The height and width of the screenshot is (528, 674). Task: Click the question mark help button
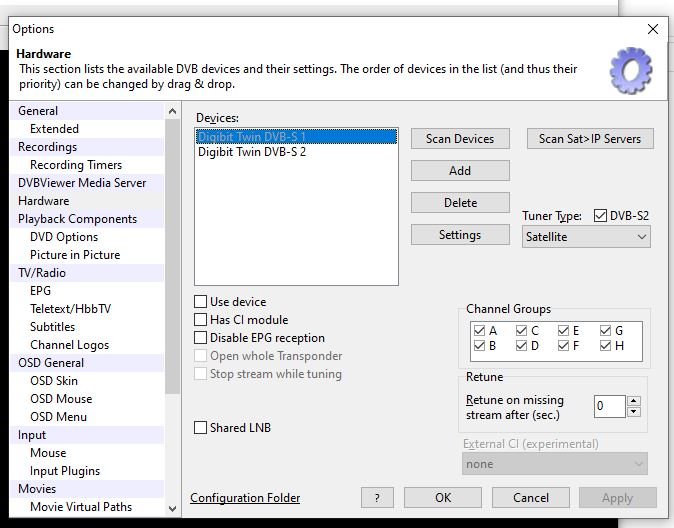pyautogui.click(x=376, y=498)
